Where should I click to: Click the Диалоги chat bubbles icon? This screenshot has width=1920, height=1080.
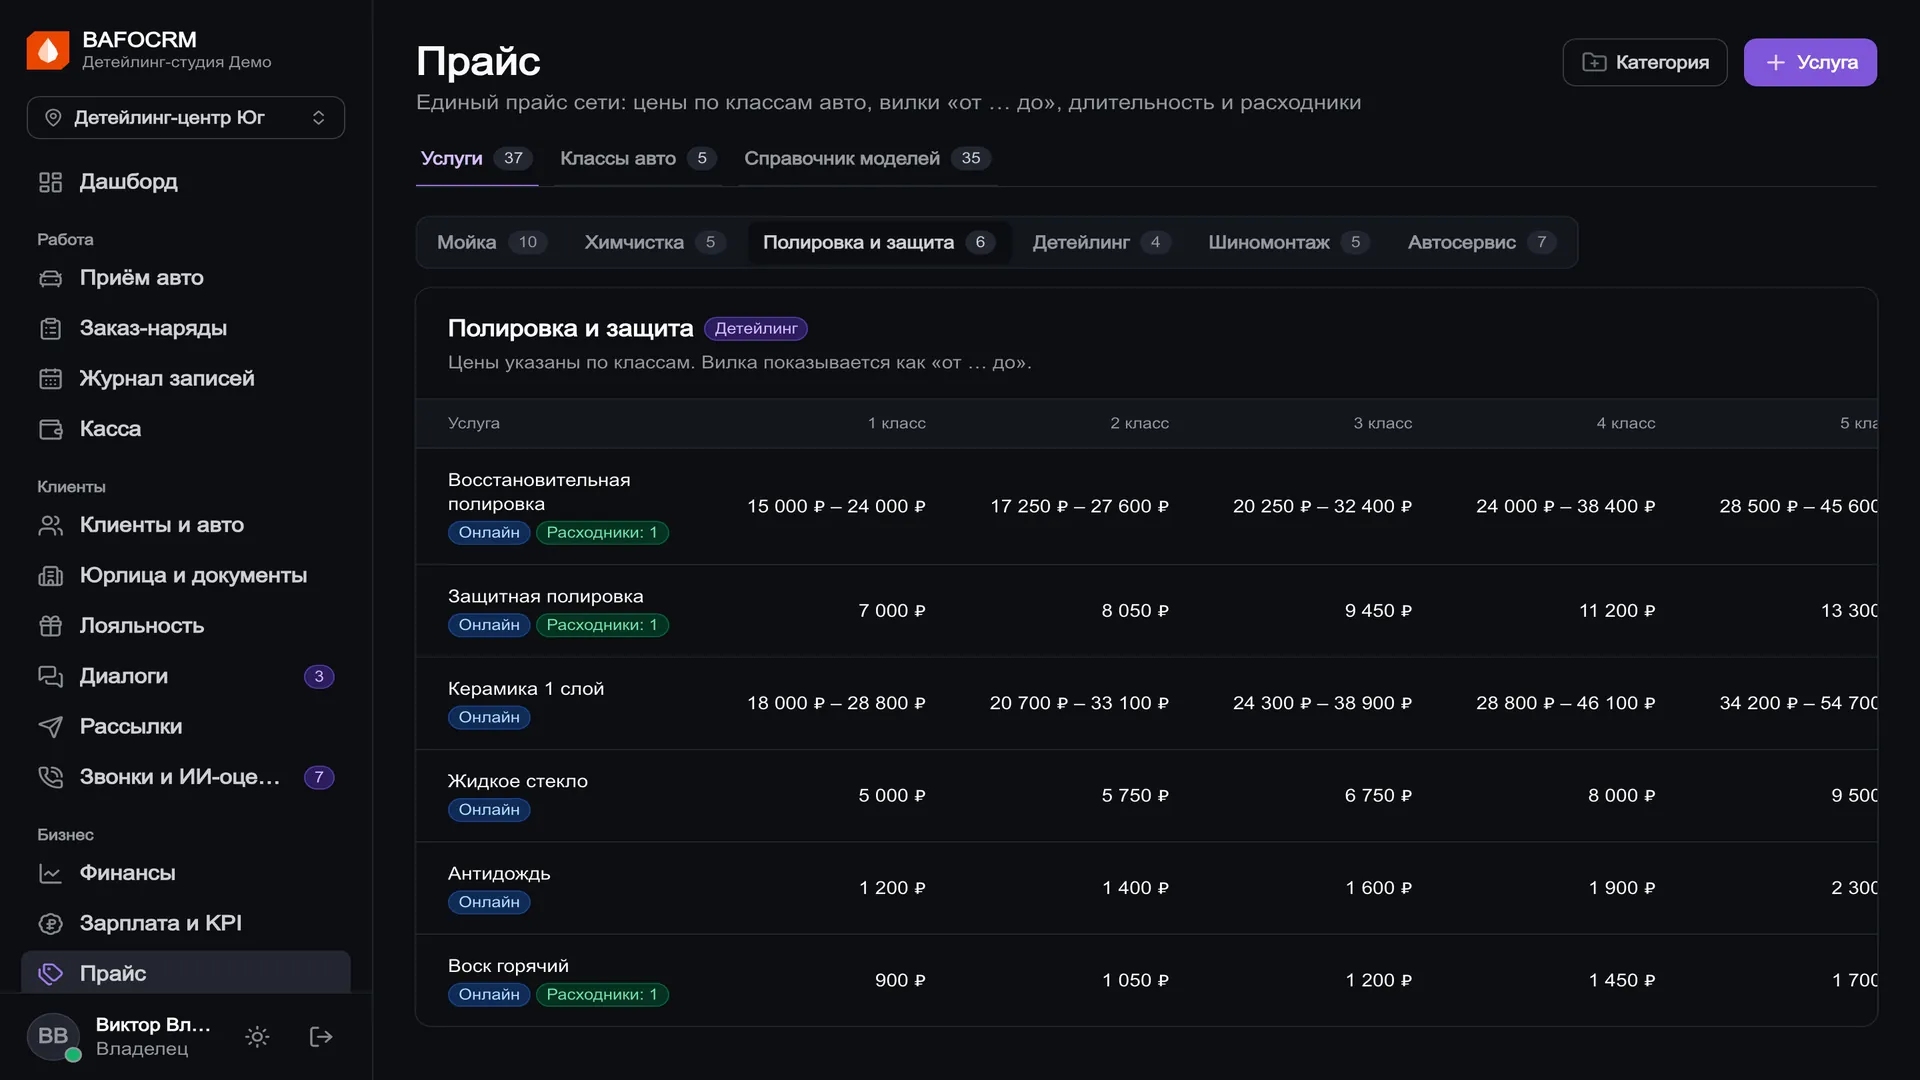pyautogui.click(x=50, y=677)
